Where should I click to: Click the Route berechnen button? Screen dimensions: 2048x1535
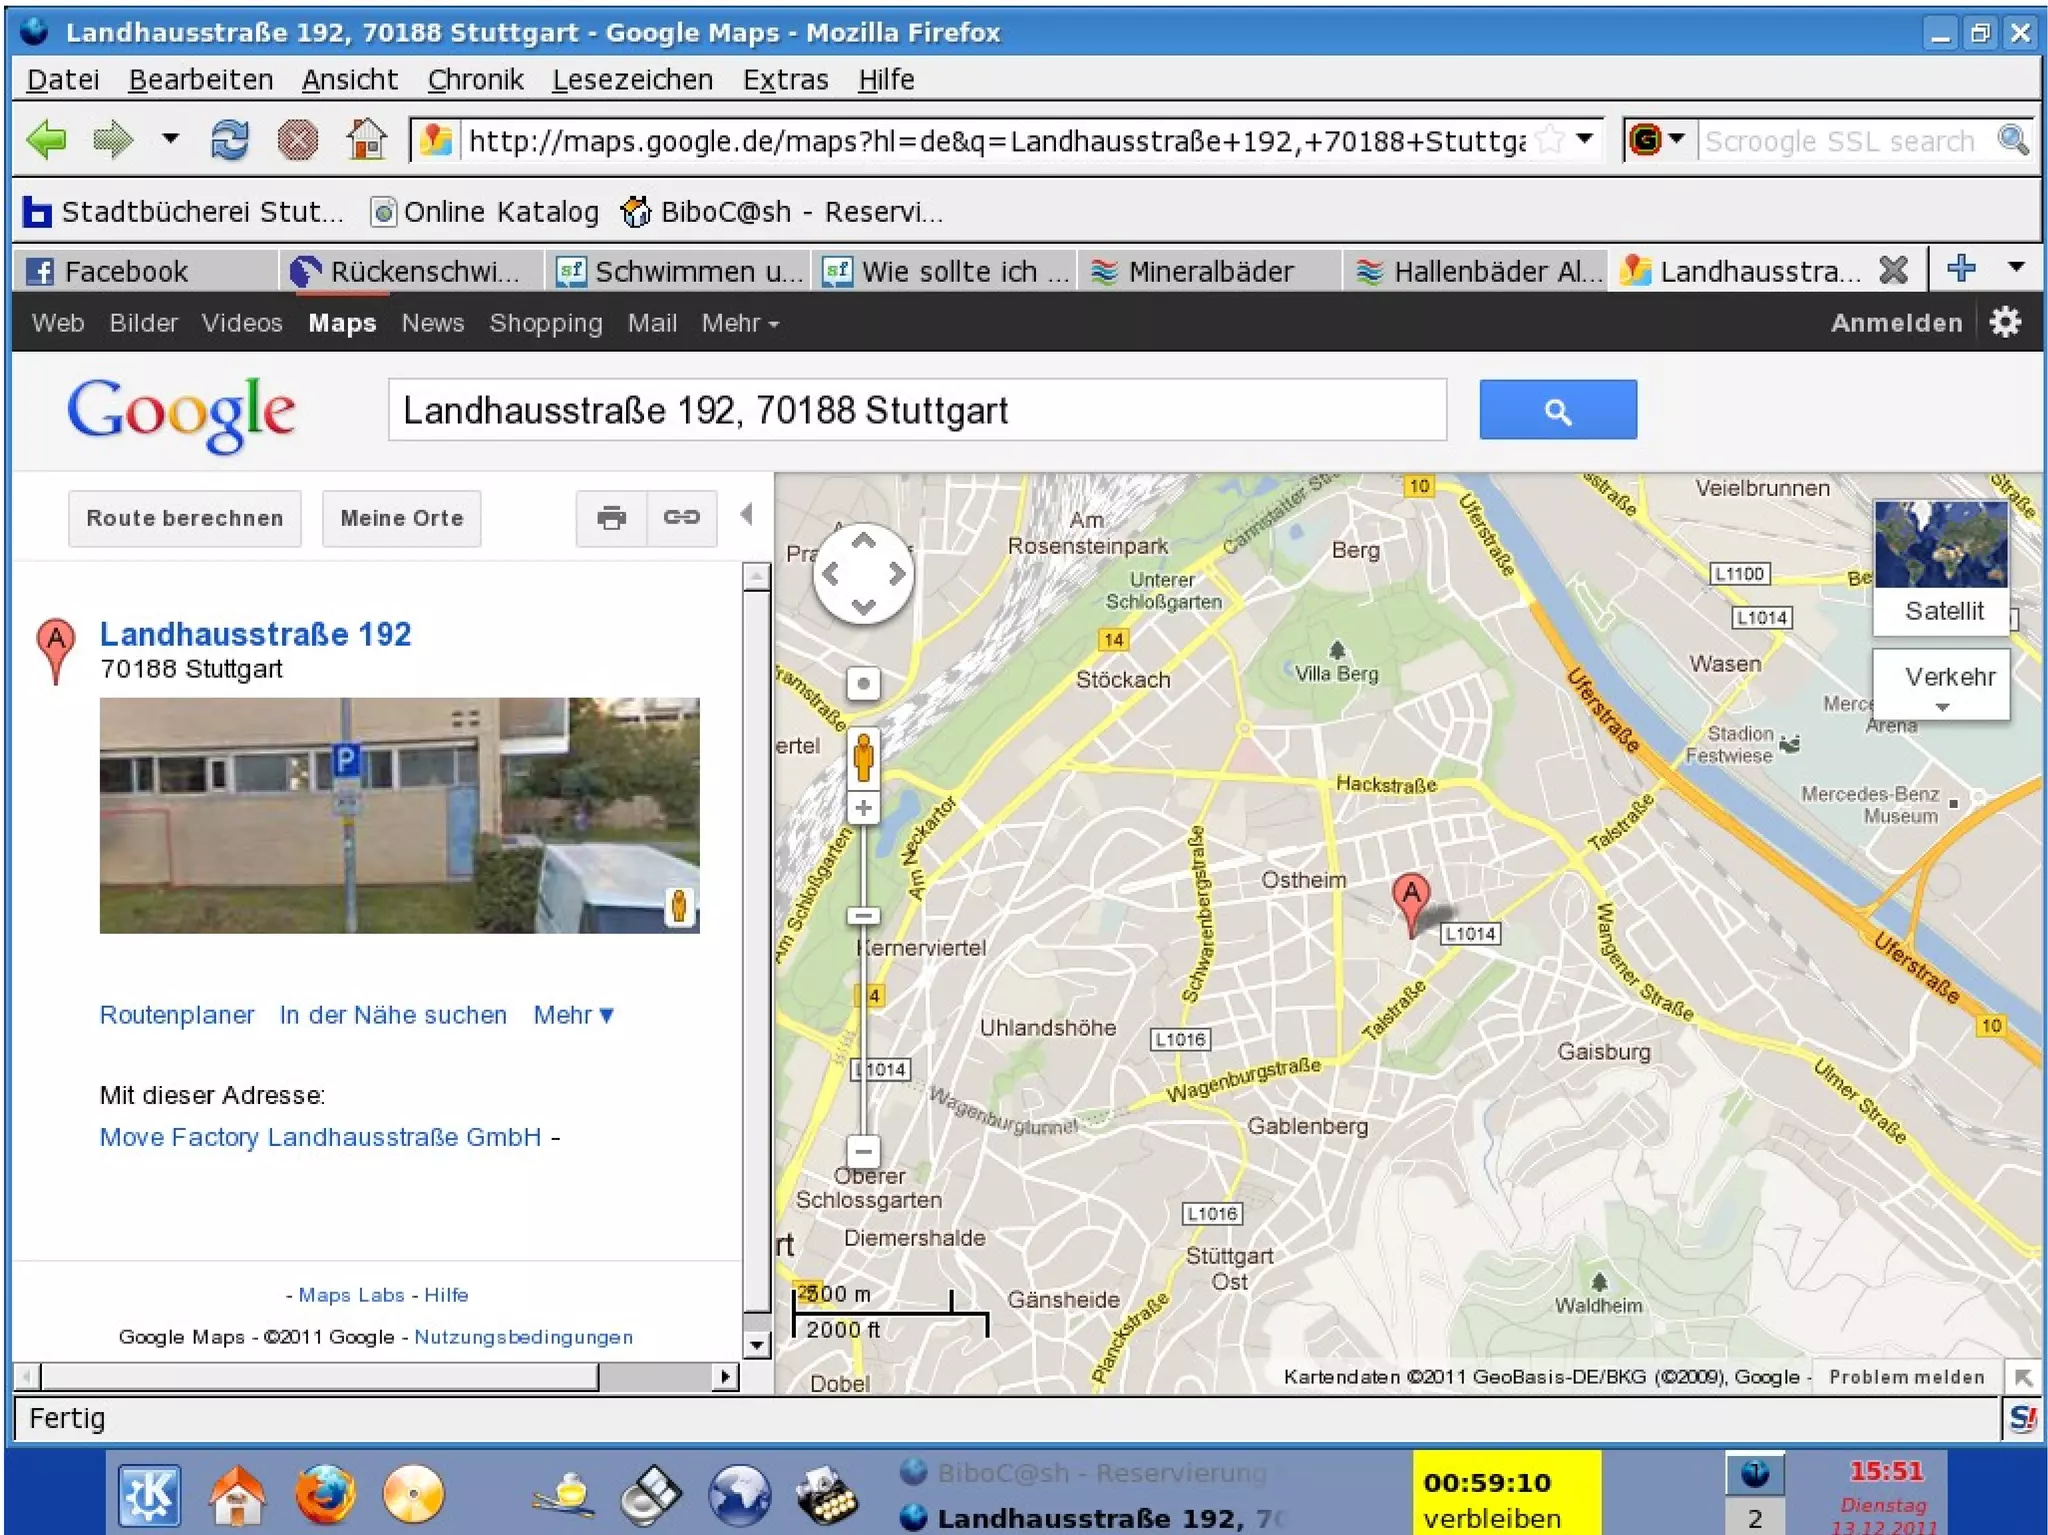click(185, 518)
